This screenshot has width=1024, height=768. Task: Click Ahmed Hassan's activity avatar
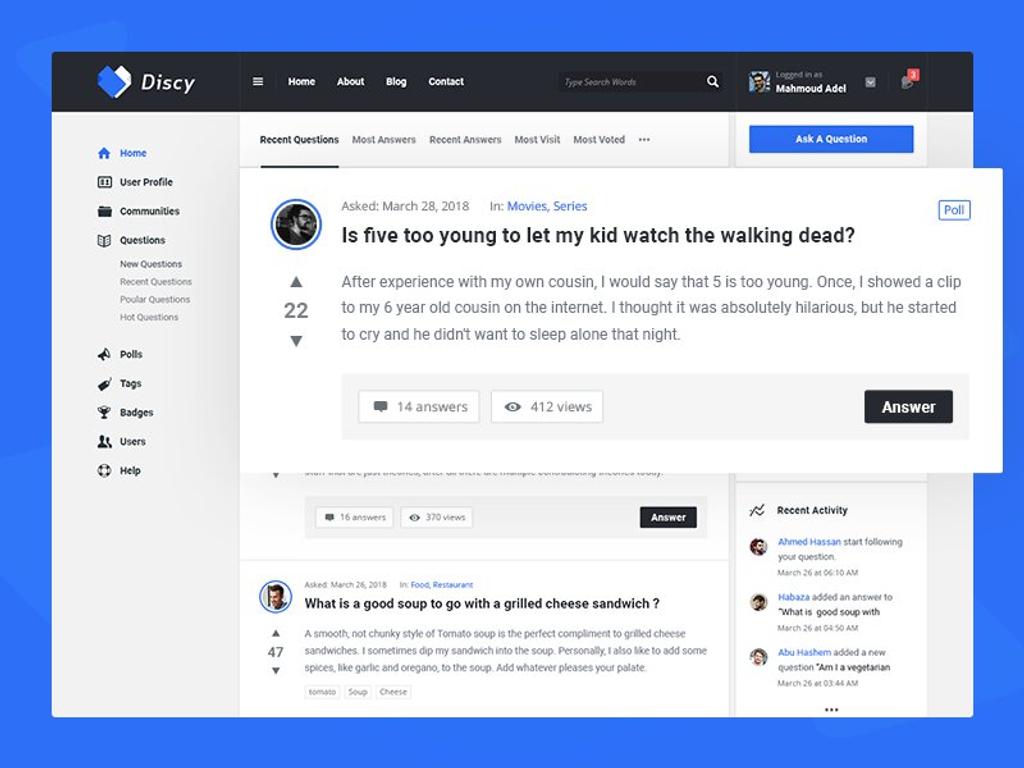tap(758, 547)
